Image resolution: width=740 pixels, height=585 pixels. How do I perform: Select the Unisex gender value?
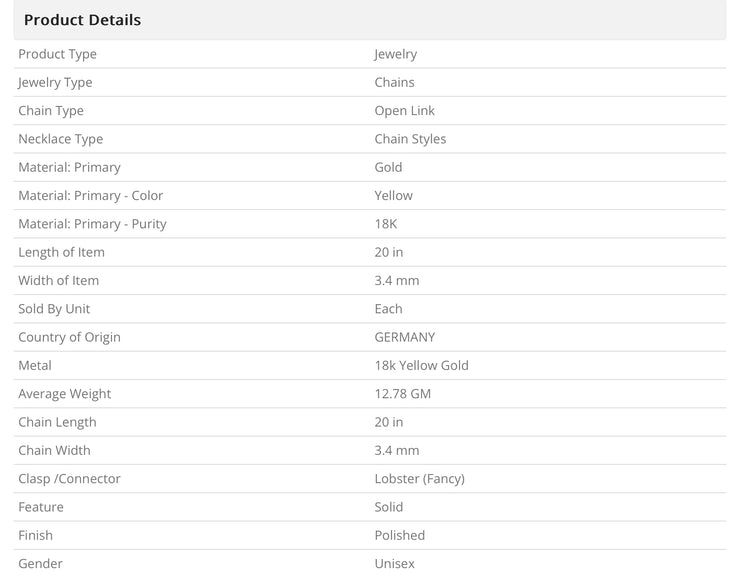[394, 563]
